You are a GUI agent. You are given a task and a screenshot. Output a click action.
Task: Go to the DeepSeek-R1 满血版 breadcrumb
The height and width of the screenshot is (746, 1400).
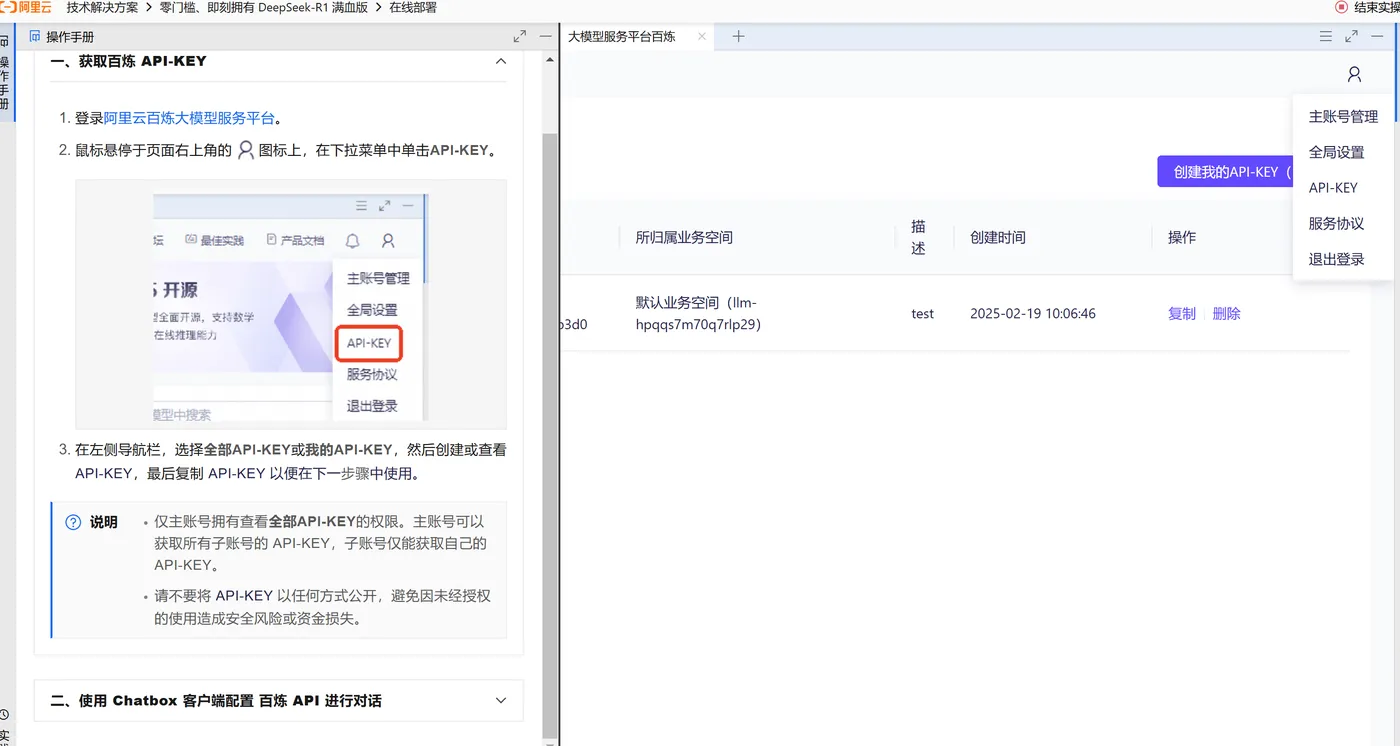point(264,7)
